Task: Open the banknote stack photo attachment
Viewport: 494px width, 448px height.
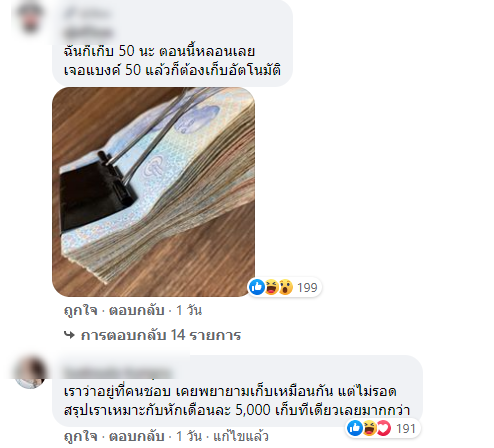Action: coord(154,192)
